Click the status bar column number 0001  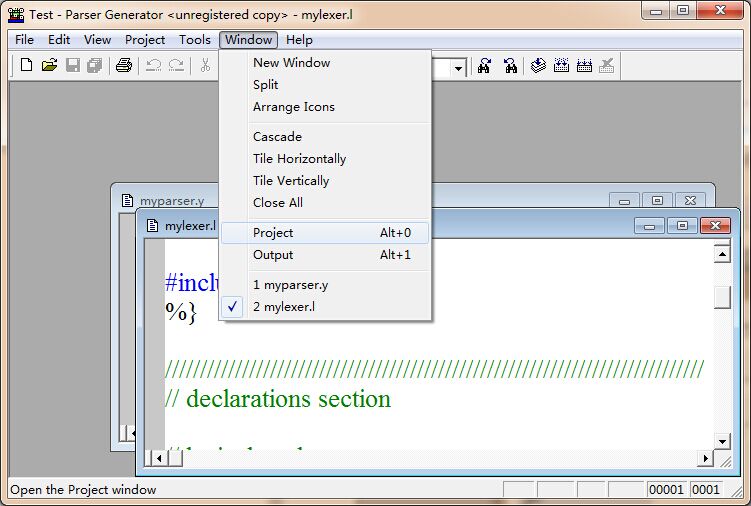tap(705, 490)
